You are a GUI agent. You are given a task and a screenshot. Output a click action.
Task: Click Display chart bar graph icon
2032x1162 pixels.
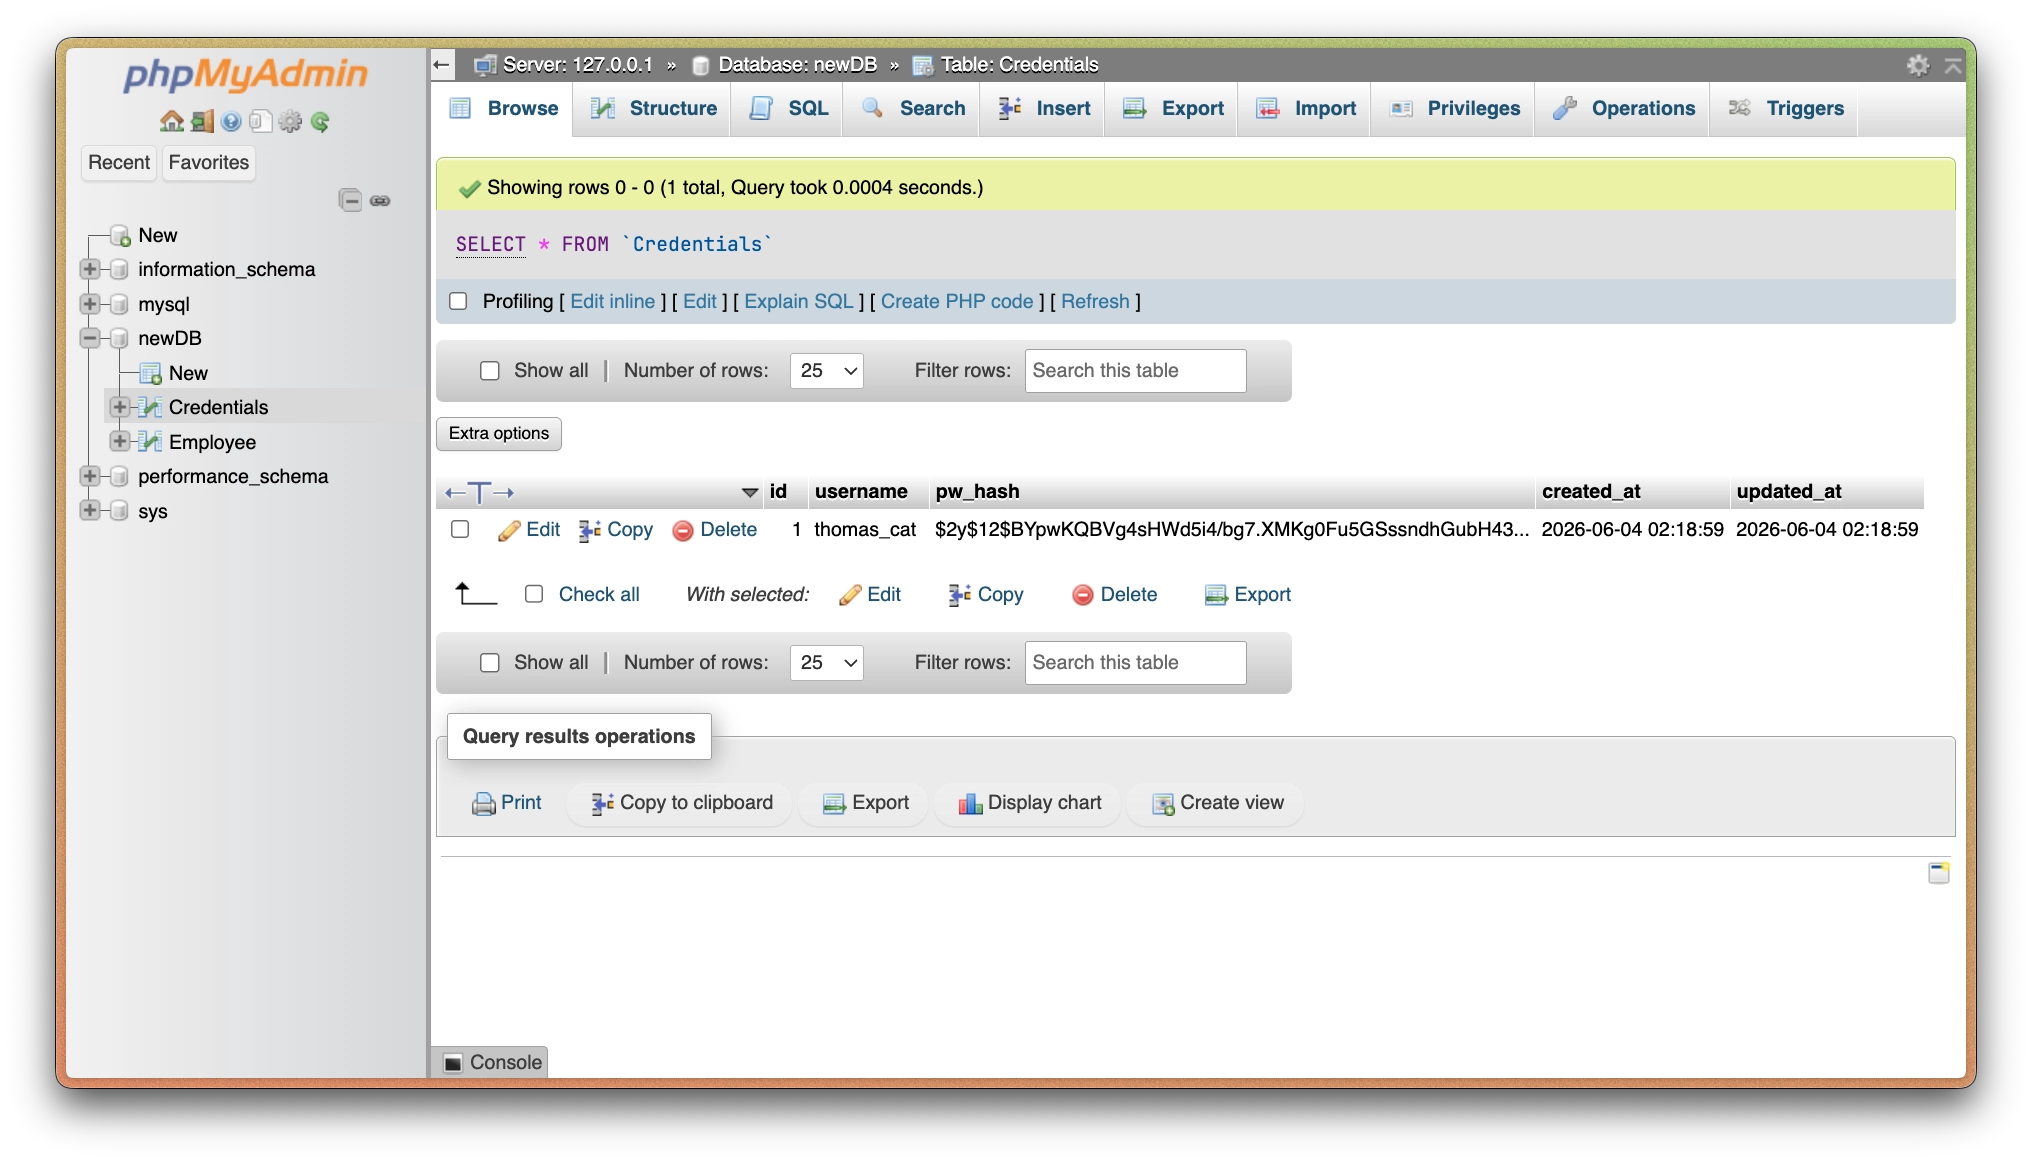pos(970,803)
